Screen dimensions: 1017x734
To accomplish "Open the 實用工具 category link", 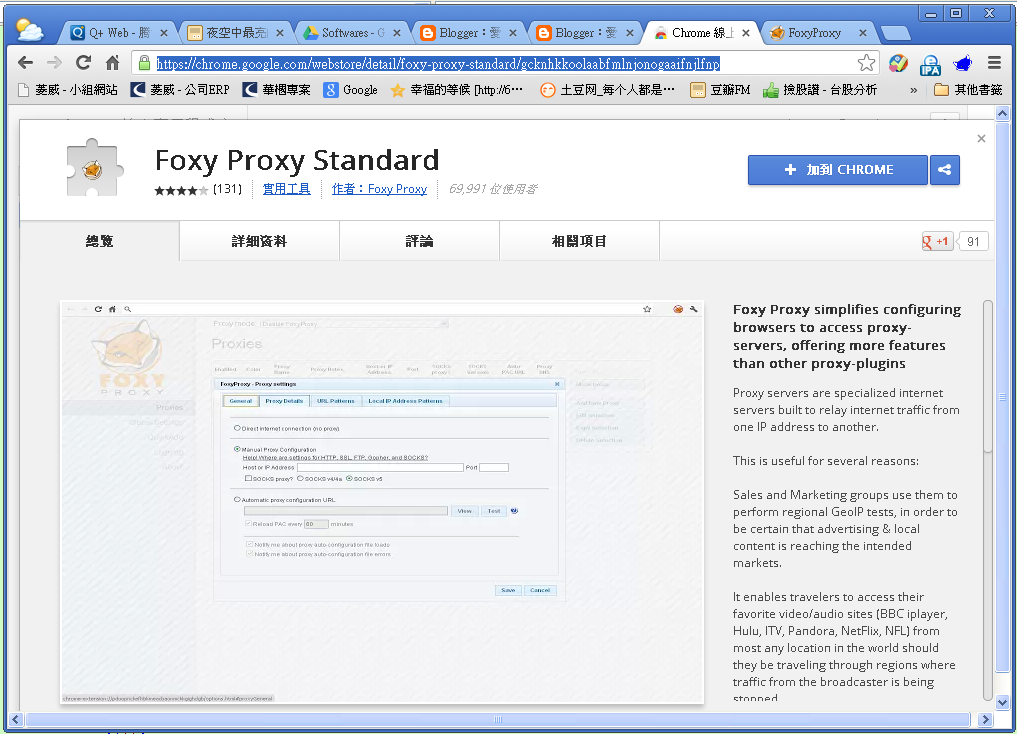I will [x=286, y=189].
